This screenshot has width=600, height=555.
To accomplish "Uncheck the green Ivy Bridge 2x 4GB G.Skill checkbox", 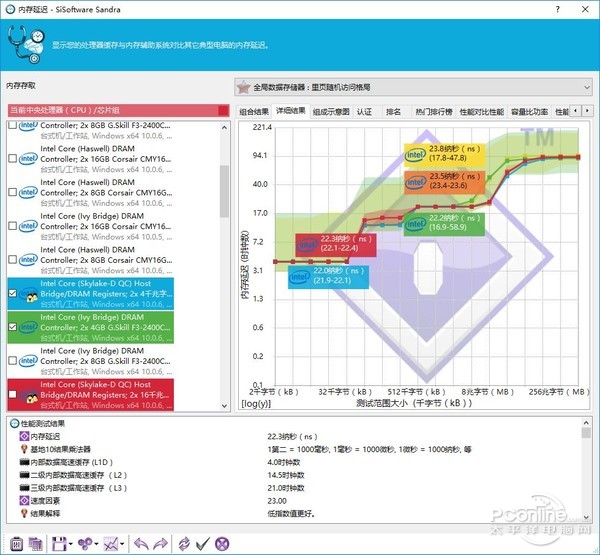I will pos(12,327).
